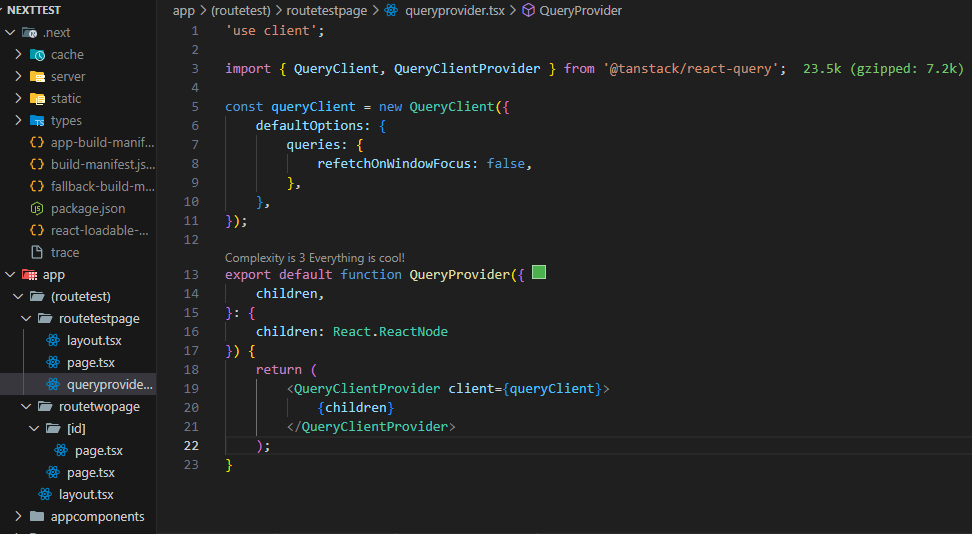Click the routetestpage open folder icon

click(x=45, y=318)
